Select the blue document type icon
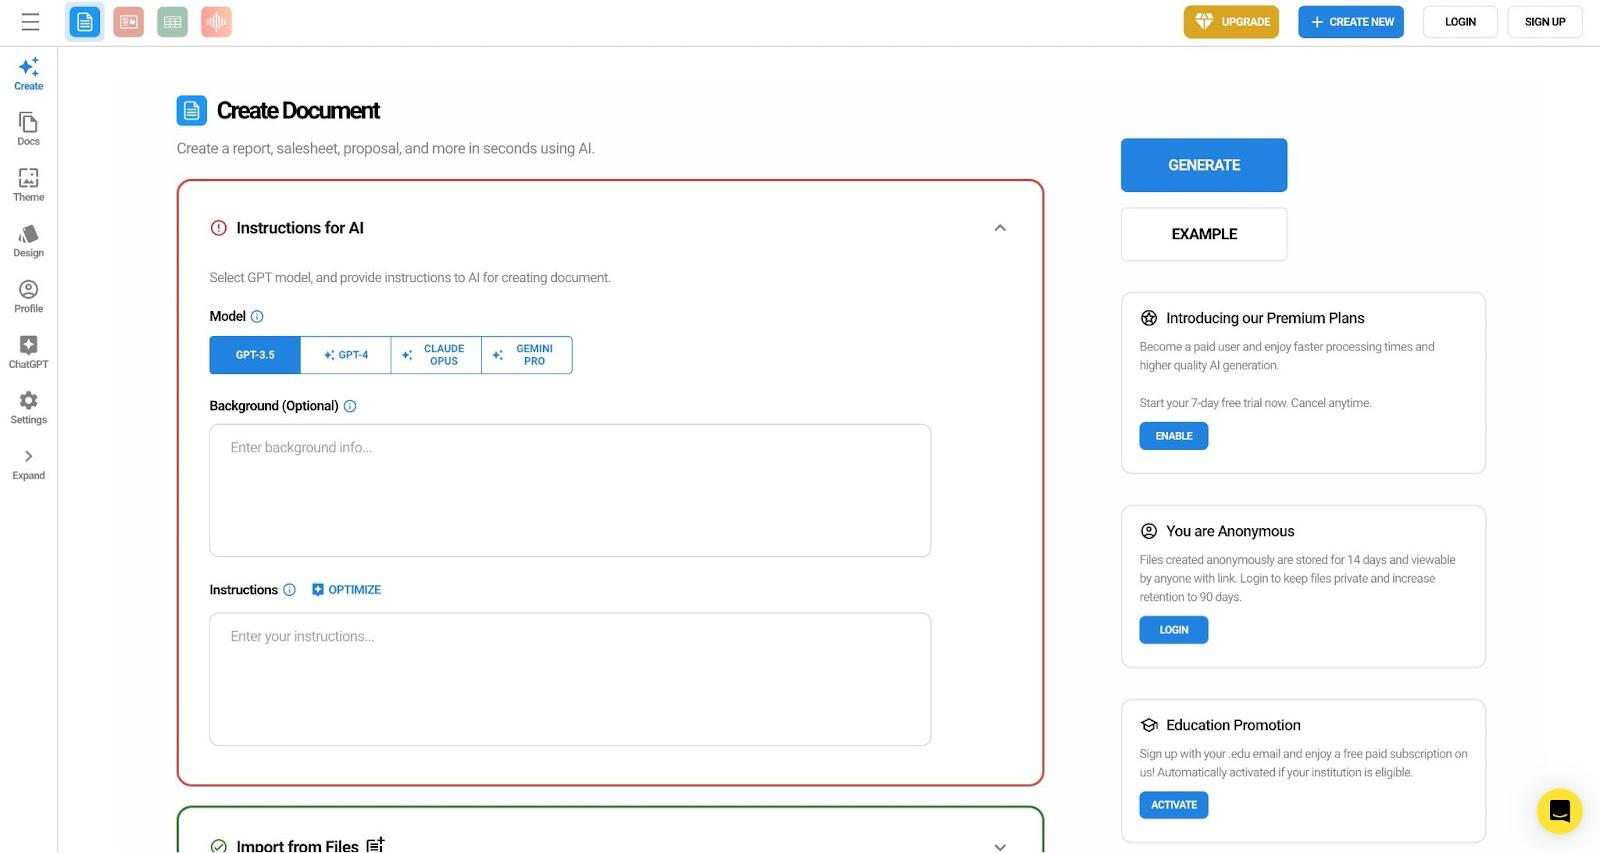Image resolution: width=1600 pixels, height=853 pixels. coord(85,22)
